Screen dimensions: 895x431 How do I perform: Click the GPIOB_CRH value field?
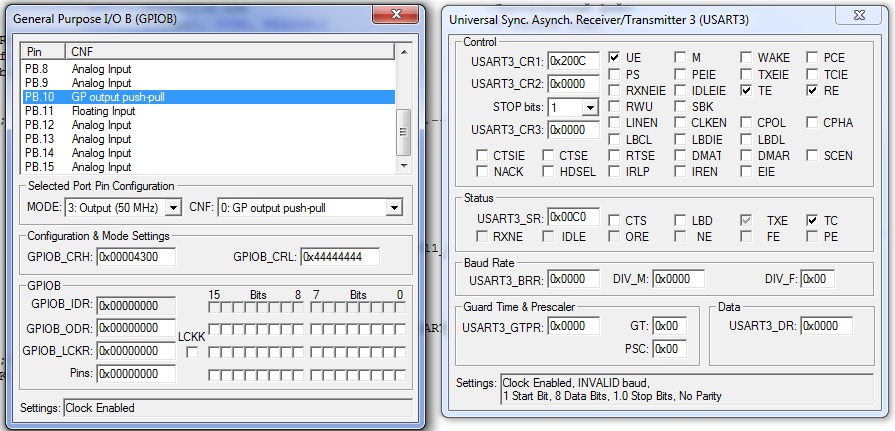click(x=135, y=257)
